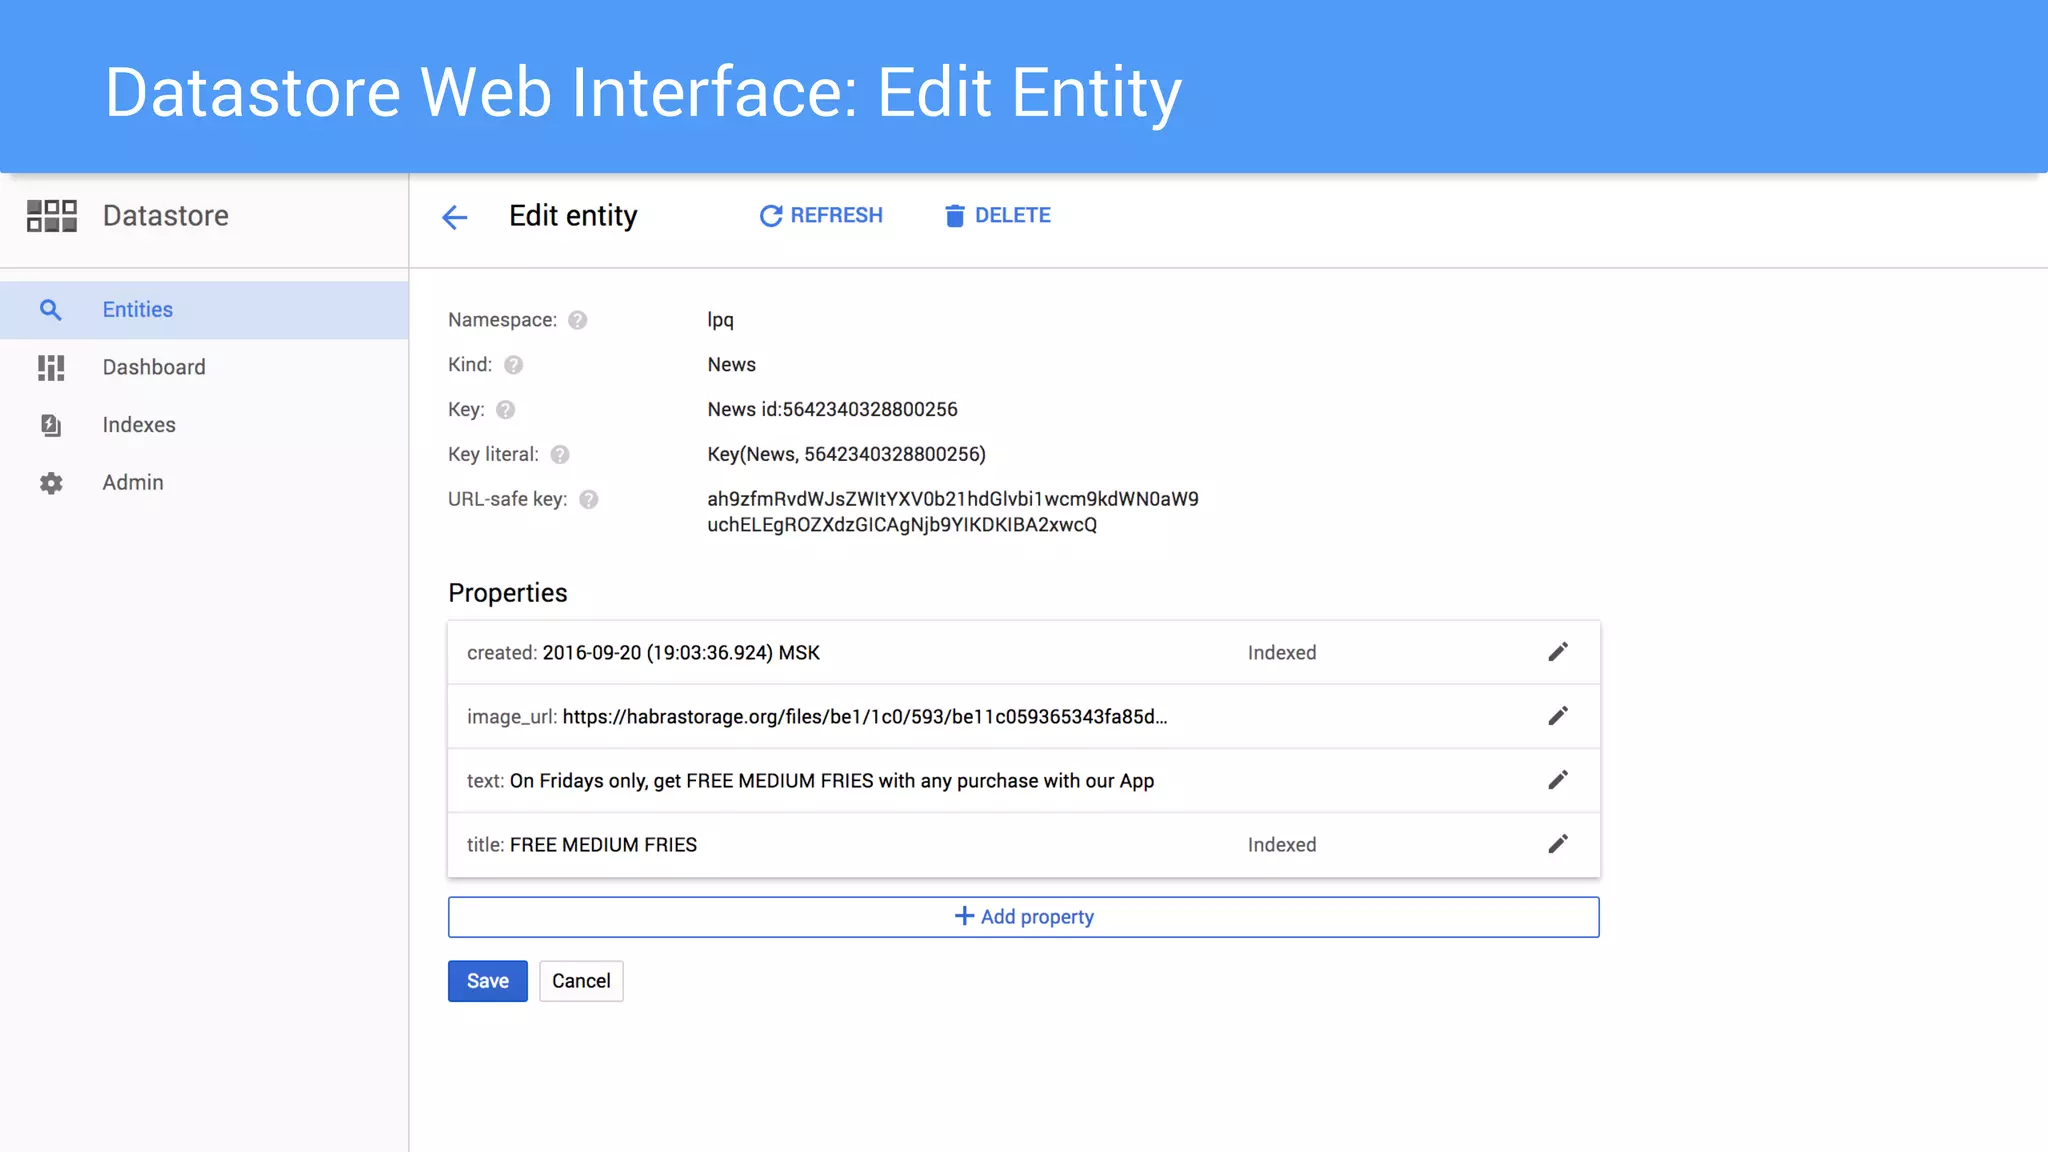
Task: Click the Edit entity page heading
Action: 573,216
